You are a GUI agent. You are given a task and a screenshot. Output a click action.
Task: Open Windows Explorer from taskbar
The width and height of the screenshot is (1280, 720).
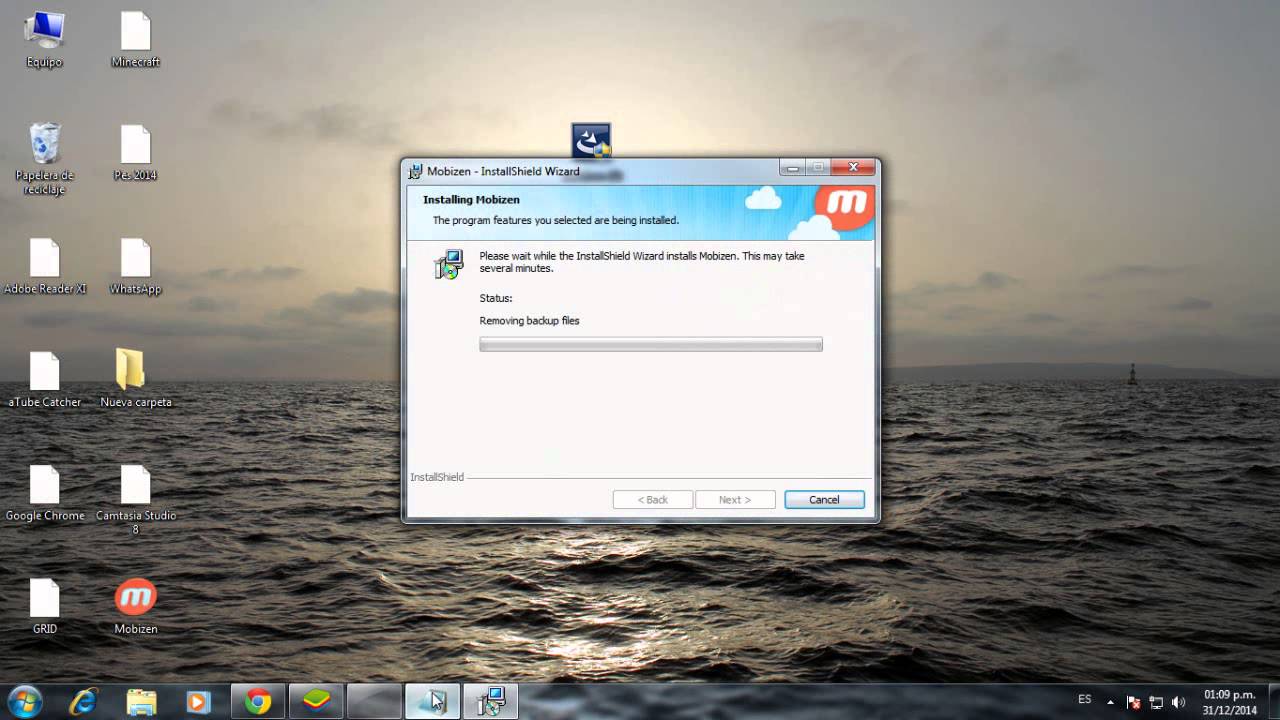(x=141, y=702)
